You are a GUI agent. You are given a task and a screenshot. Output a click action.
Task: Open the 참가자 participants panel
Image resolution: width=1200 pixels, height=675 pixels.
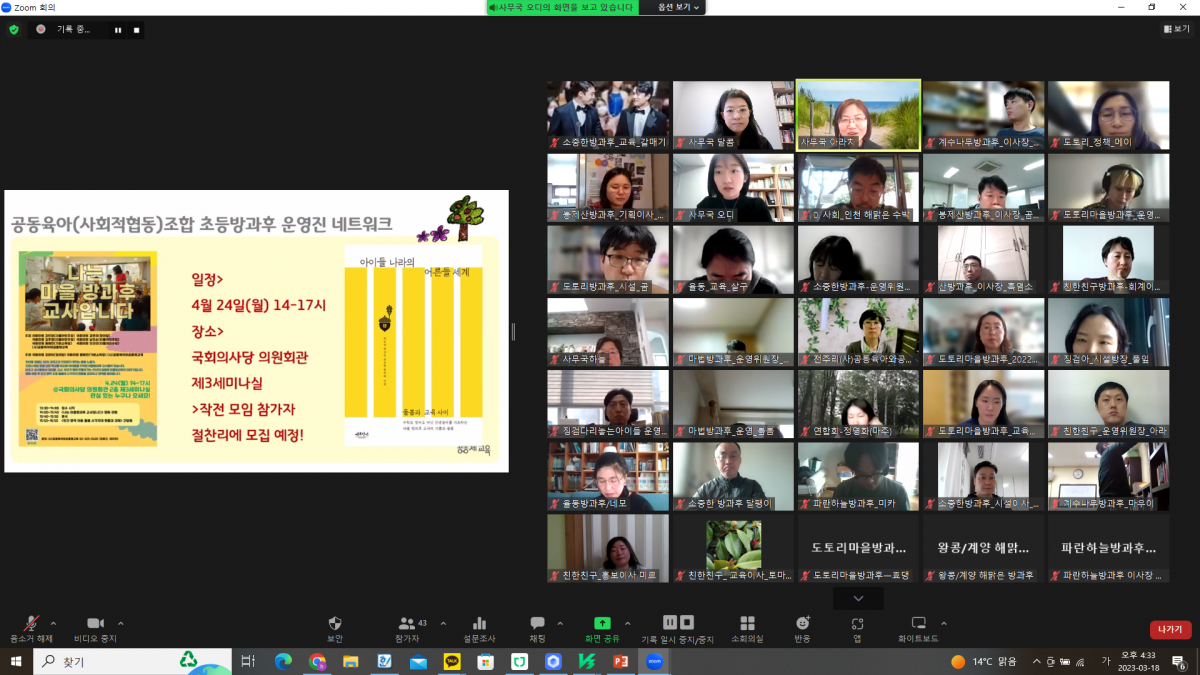click(x=407, y=623)
